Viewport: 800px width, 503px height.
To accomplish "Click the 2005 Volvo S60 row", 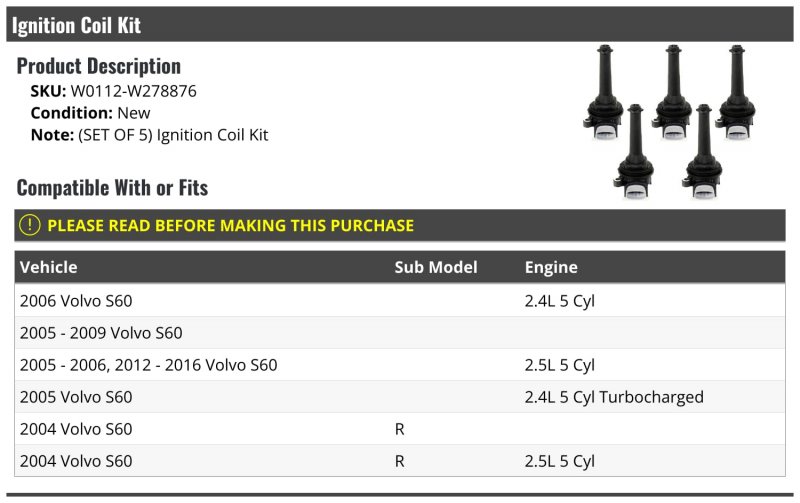I will point(400,397).
